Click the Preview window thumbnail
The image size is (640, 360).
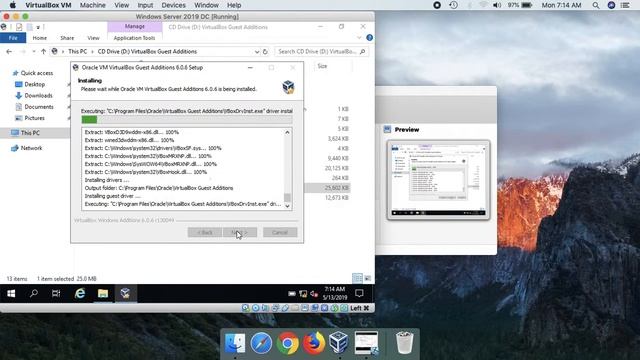[438, 180]
